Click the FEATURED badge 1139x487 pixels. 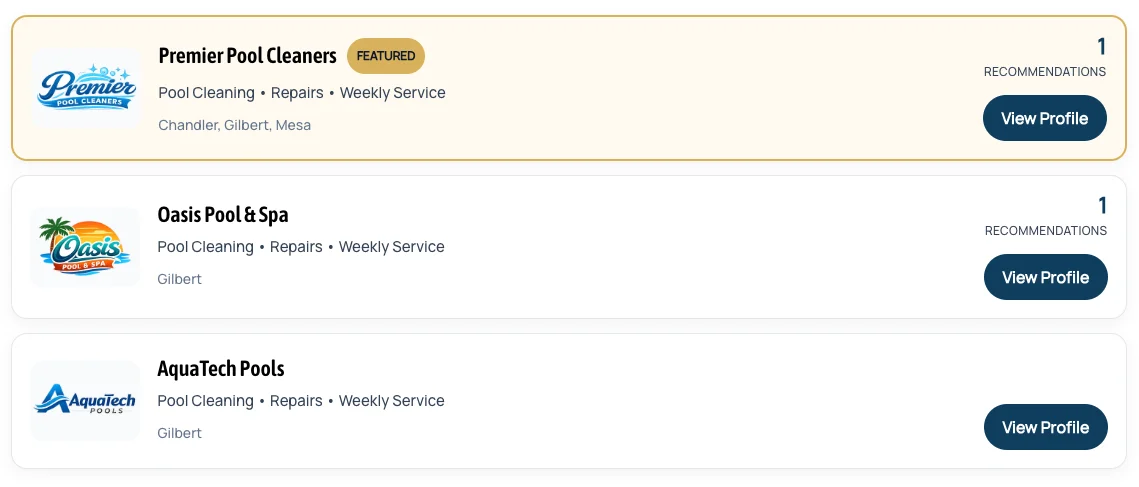pos(386,56)
